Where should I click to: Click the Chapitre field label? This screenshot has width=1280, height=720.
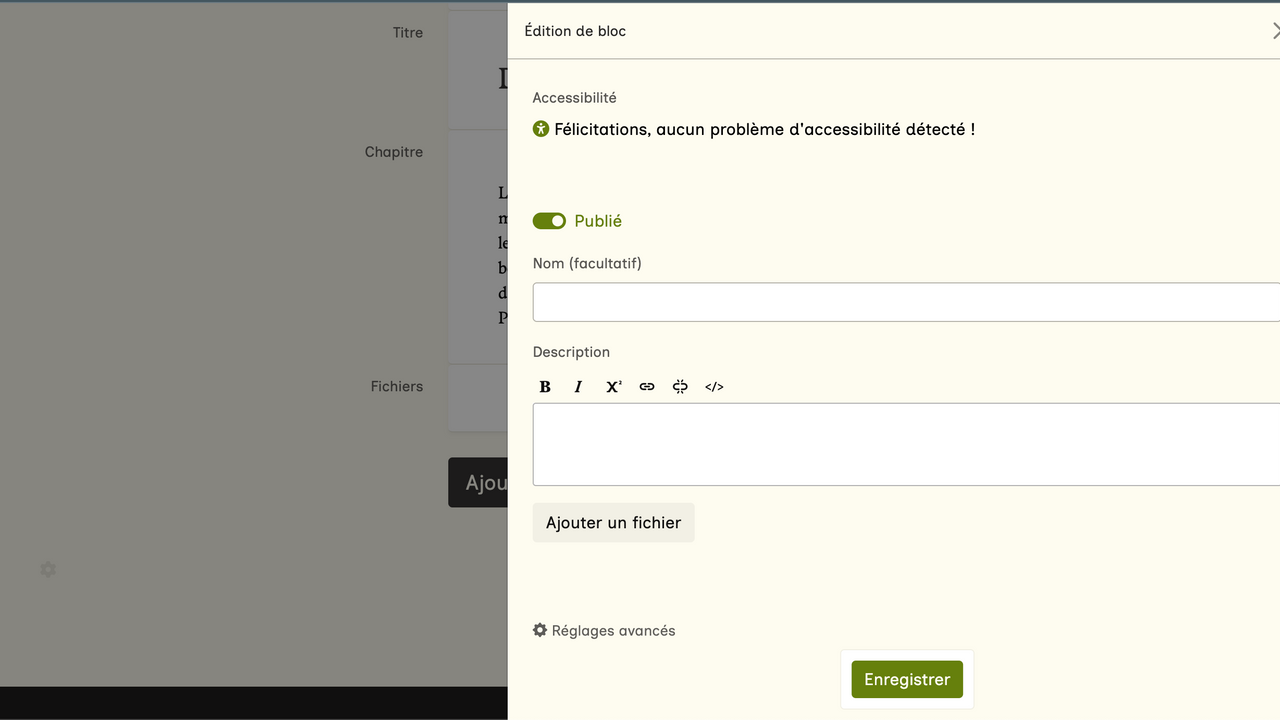pyautogui.click(x=394, y=152)
